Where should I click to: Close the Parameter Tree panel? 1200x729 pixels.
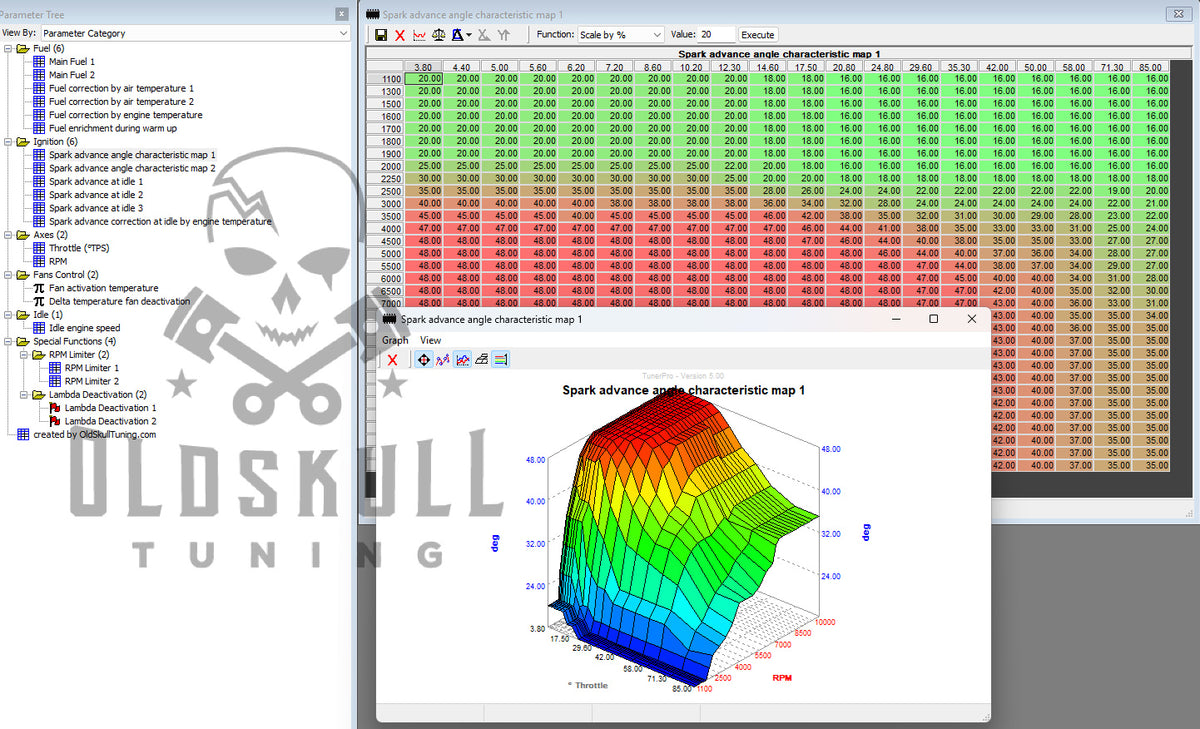[x=342, y=14]
